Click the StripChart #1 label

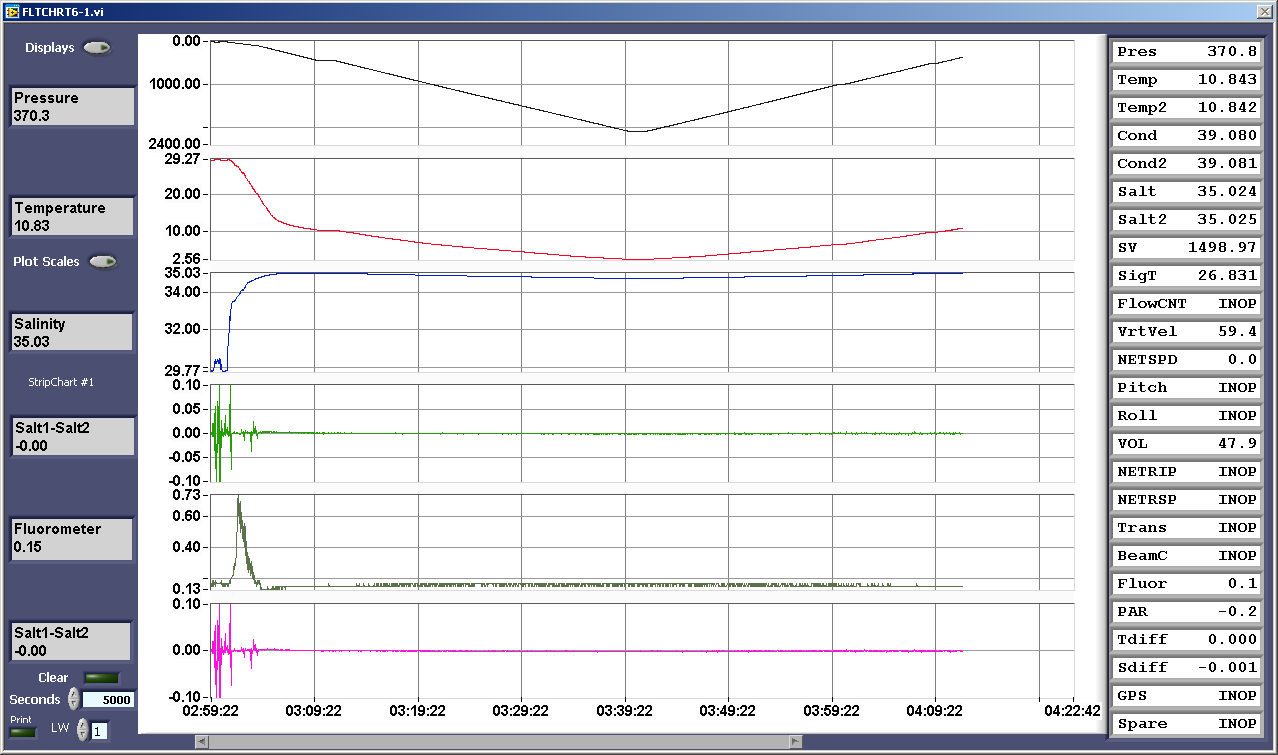[62, 381]
